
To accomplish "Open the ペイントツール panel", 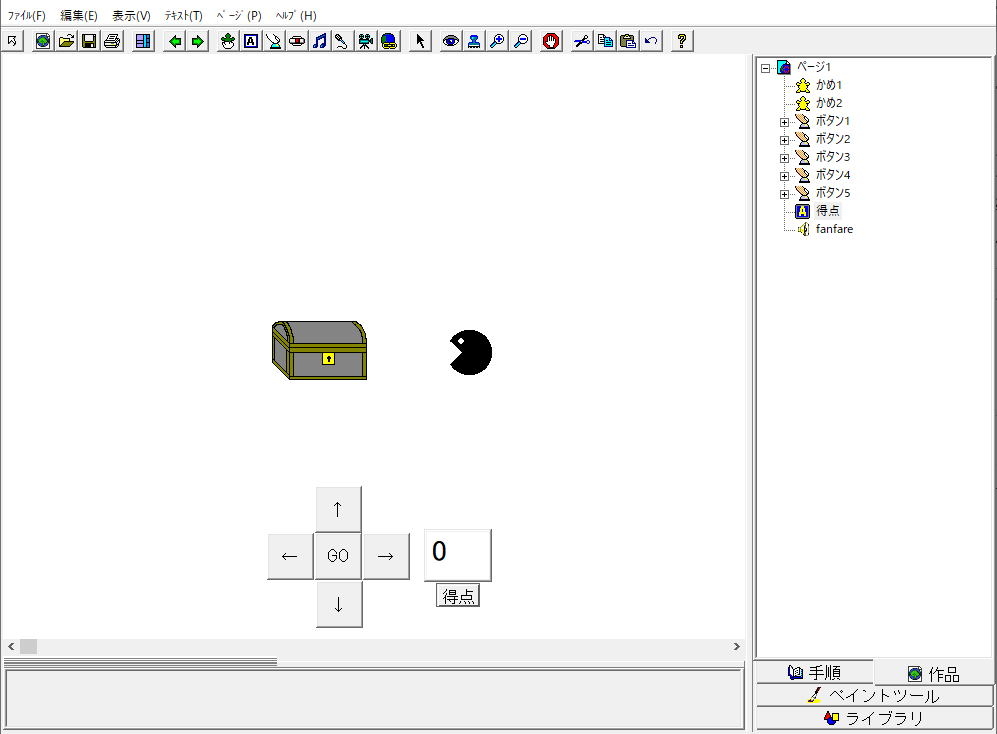I will coord(874,695).
